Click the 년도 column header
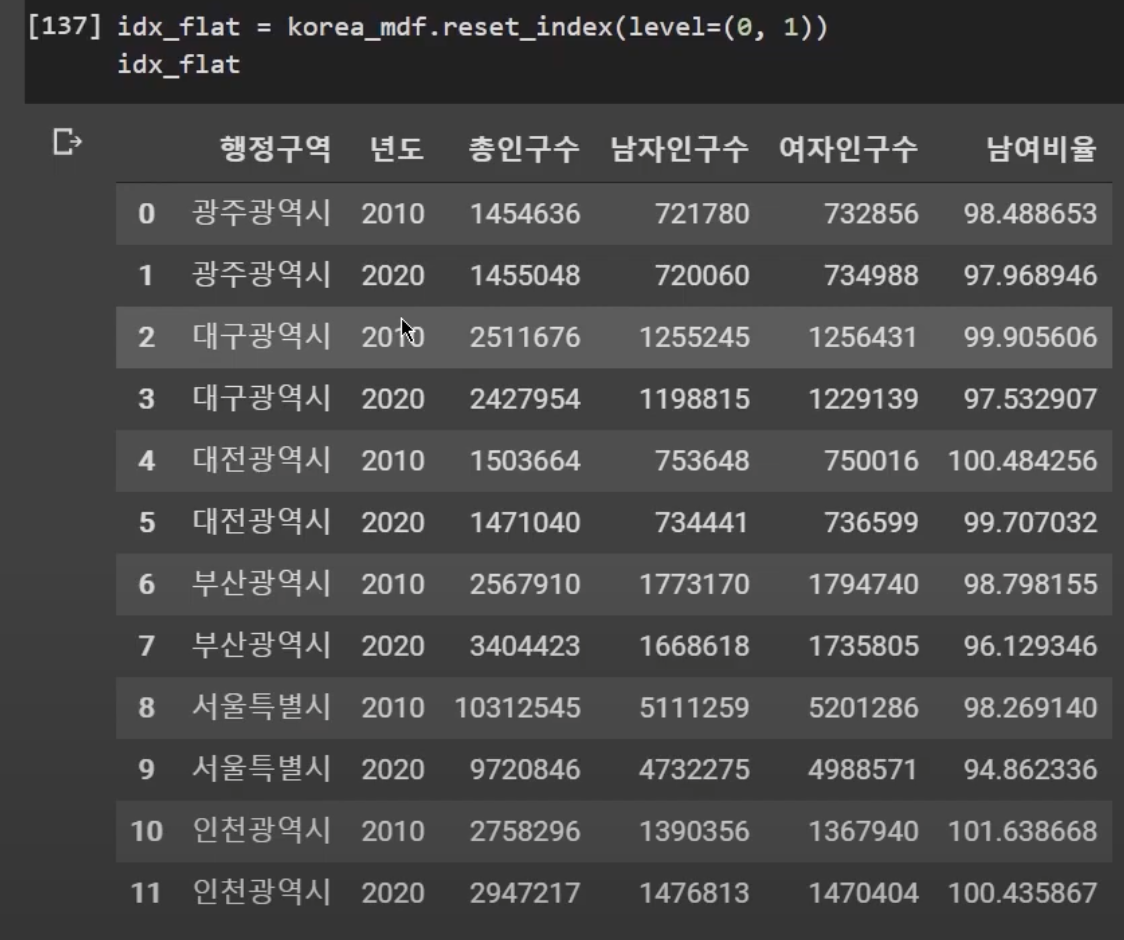Screen dimensions: 1124x940 [396, 149]
